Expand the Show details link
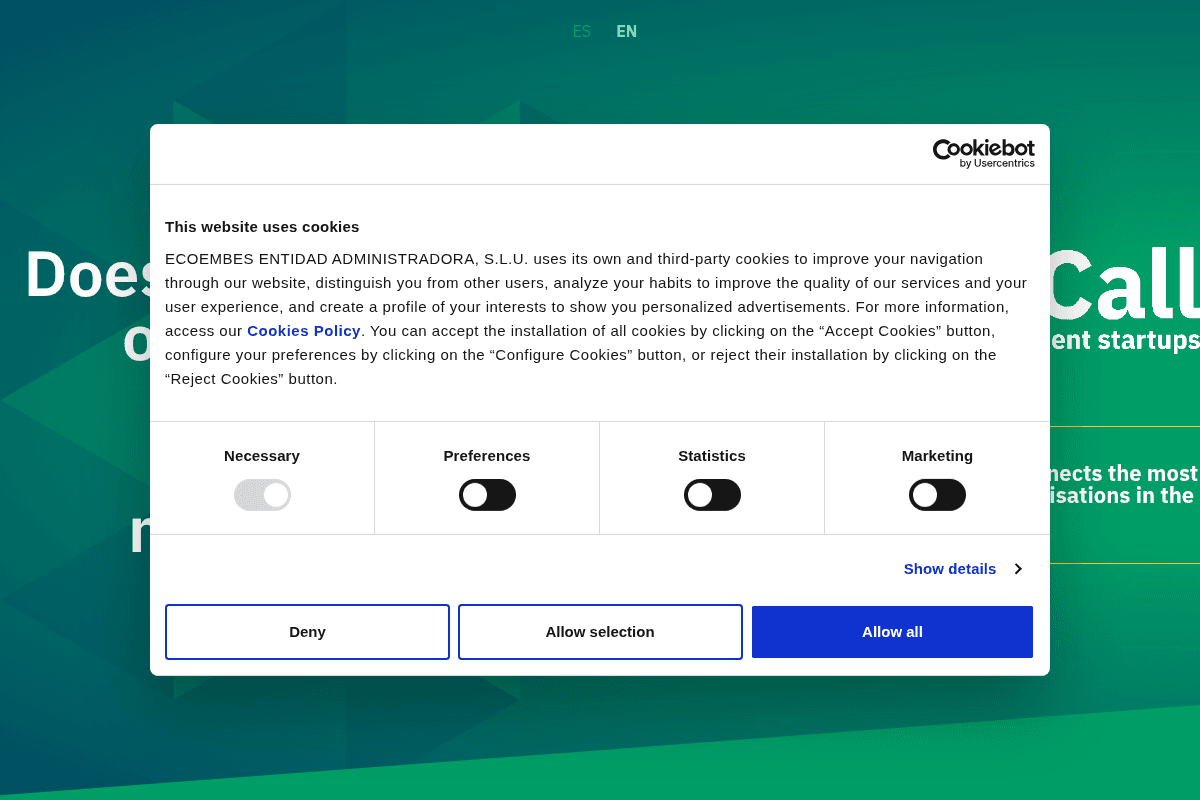Viewport: 1200px width, 800px height. (x=949, y=569)
